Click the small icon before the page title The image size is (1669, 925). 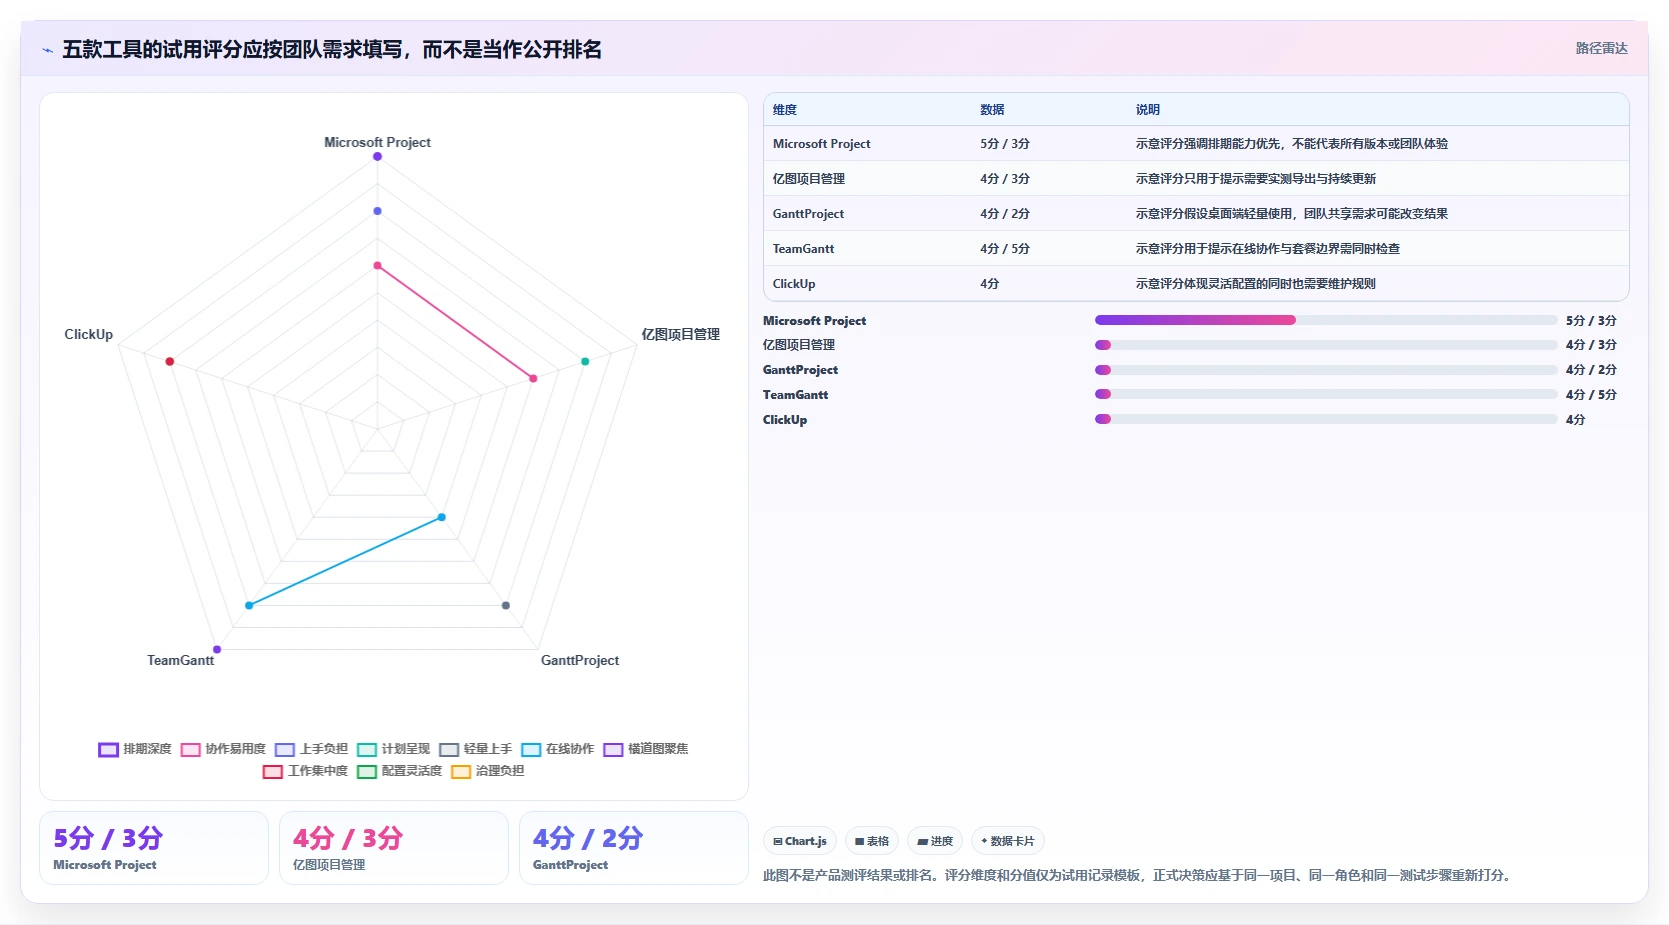(x=47, y=50)
